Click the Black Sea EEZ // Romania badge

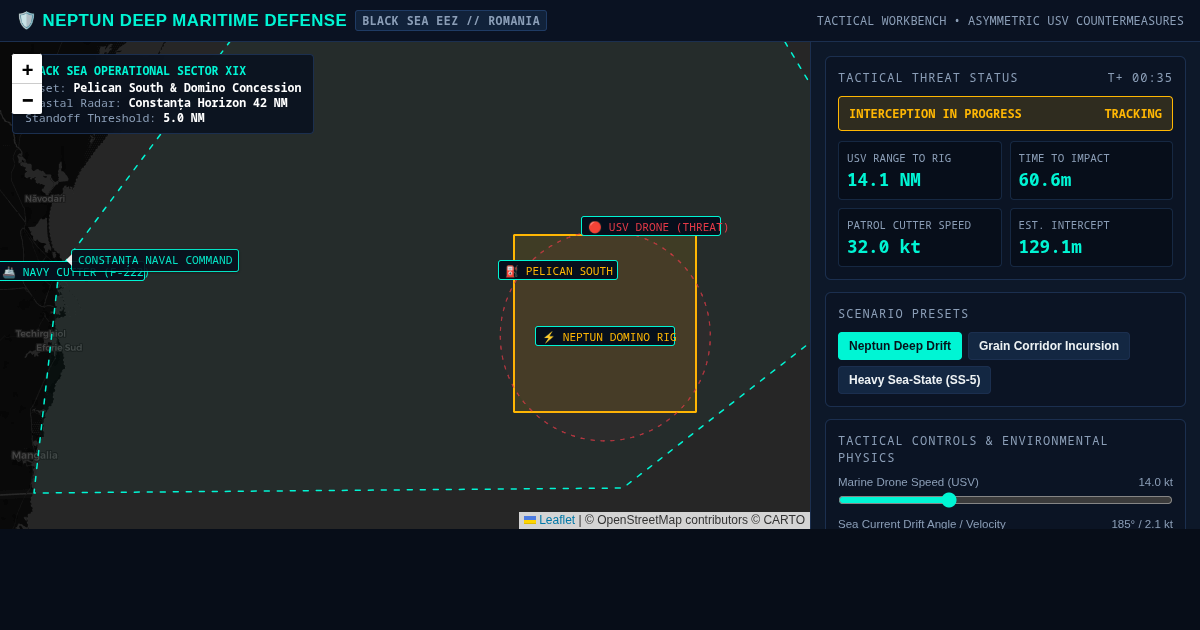click(x=451, y=21)
